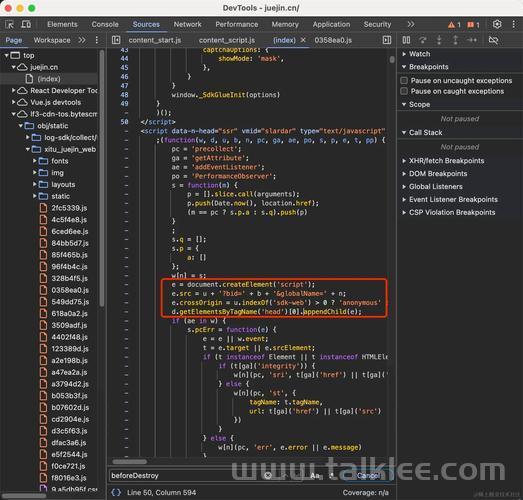Show more navigator tabs with chevron
Screen dimensions: 523x500
[82, 40]
